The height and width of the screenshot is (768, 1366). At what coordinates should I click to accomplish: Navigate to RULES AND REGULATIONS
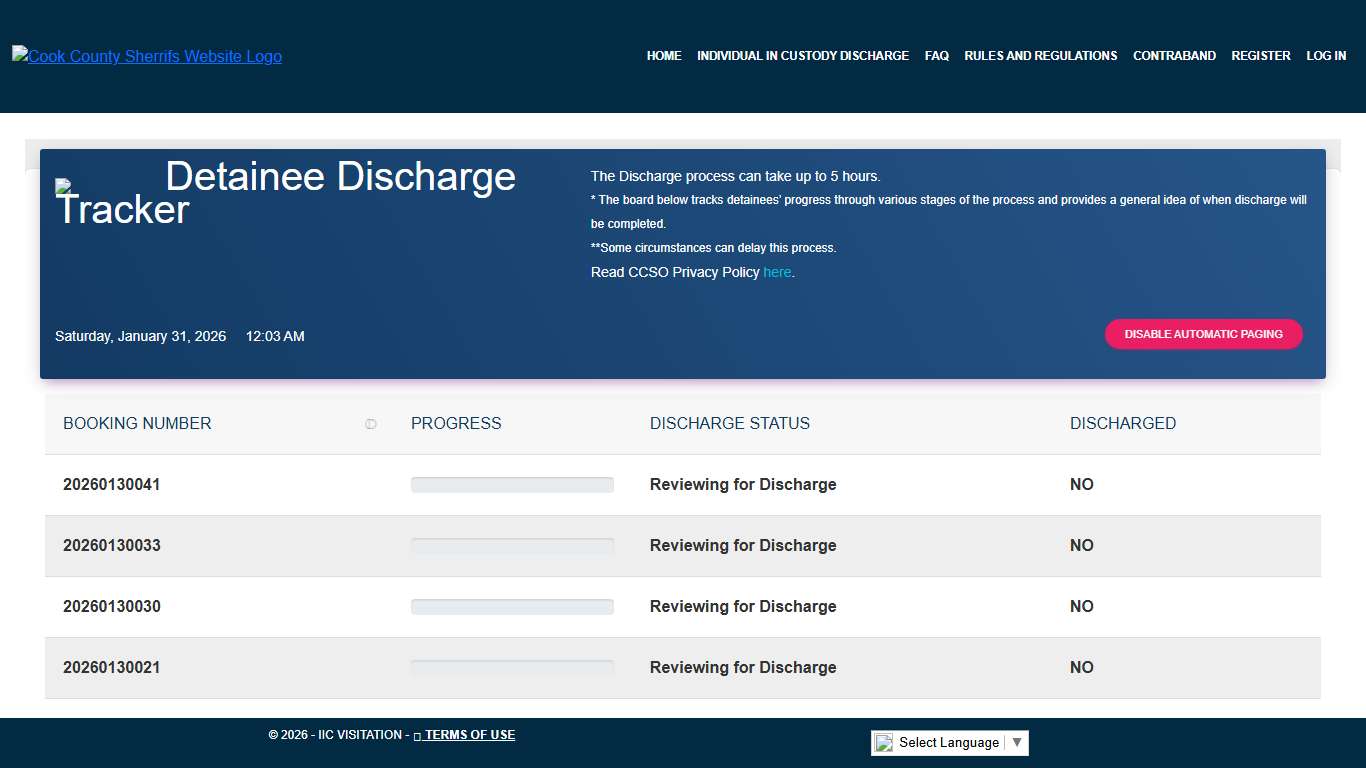pos(1040,56)
